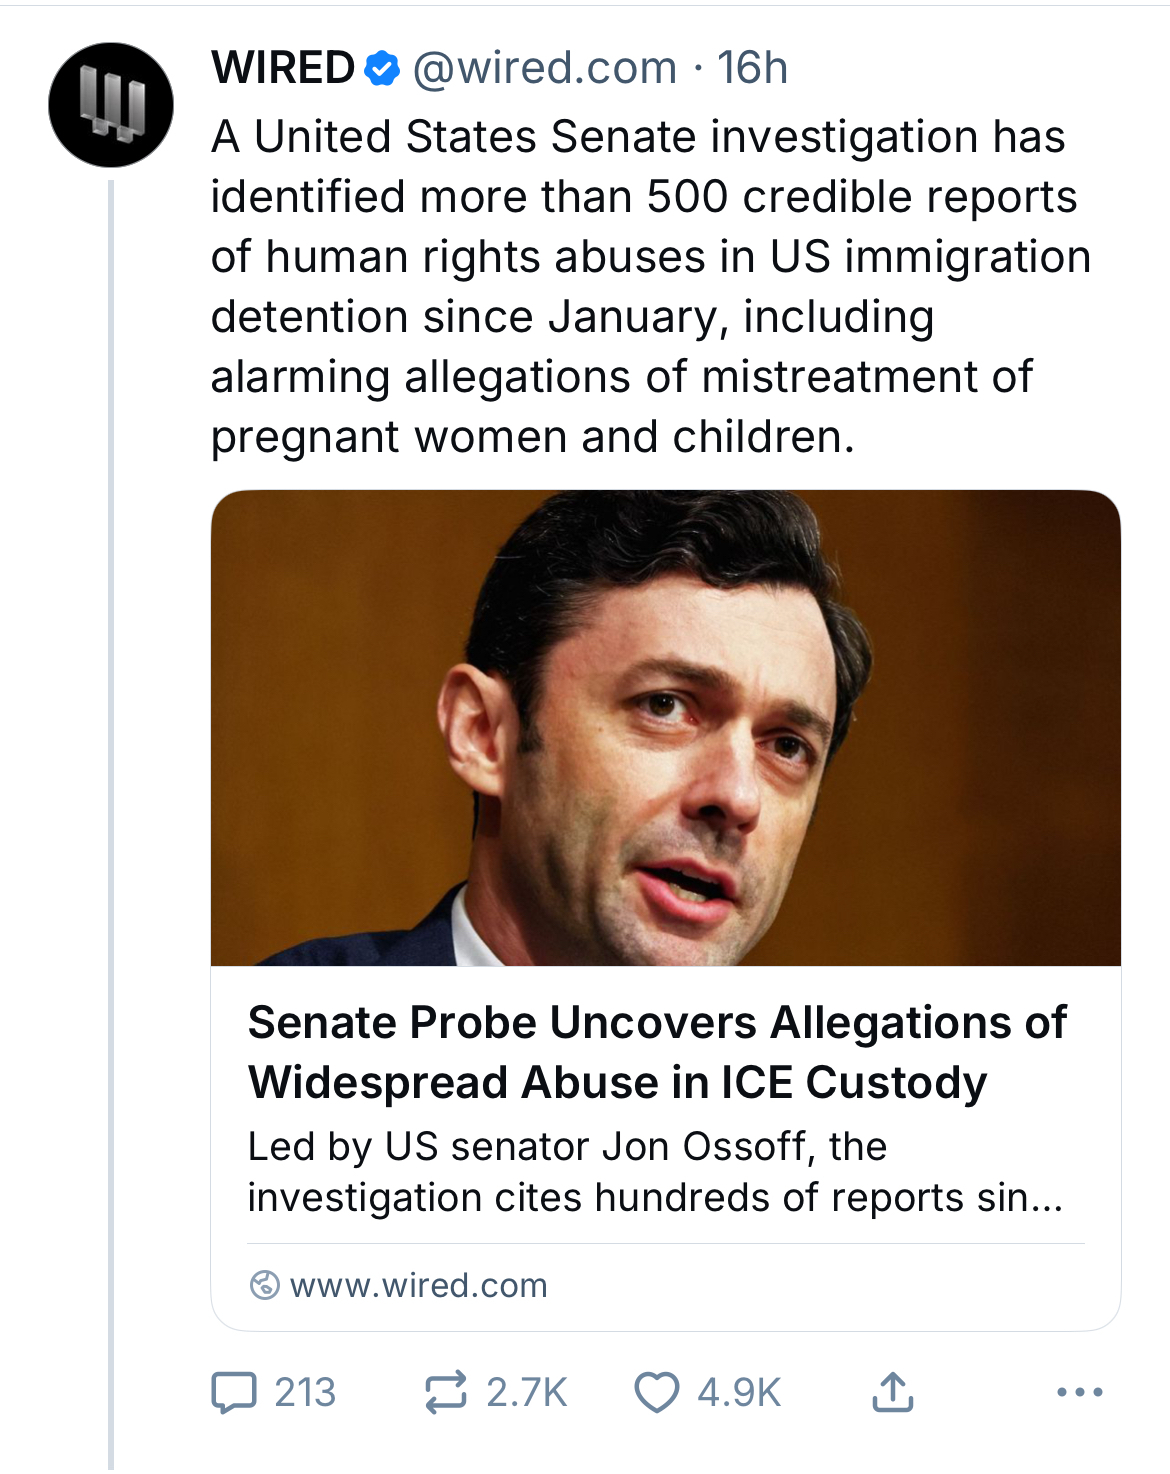Tap the share upload arrow icon
Image resolution: width=1170 pixels, height=1474 pixels.
coord(892,1392)
